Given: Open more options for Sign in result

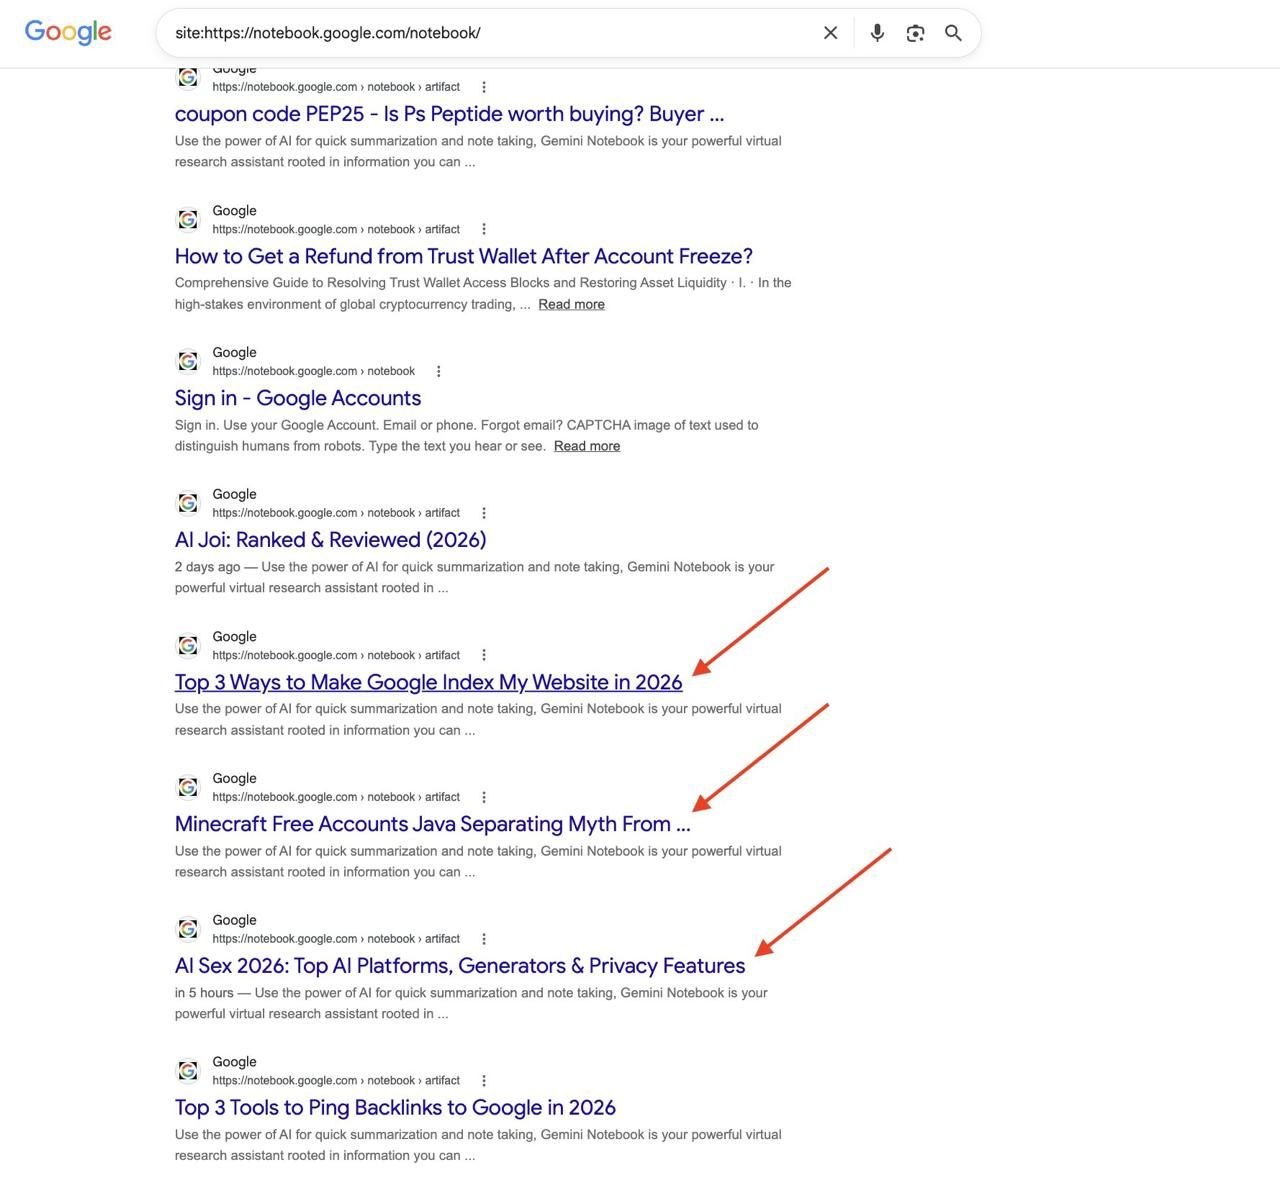Looking at the screenshot, I should 438,371.
